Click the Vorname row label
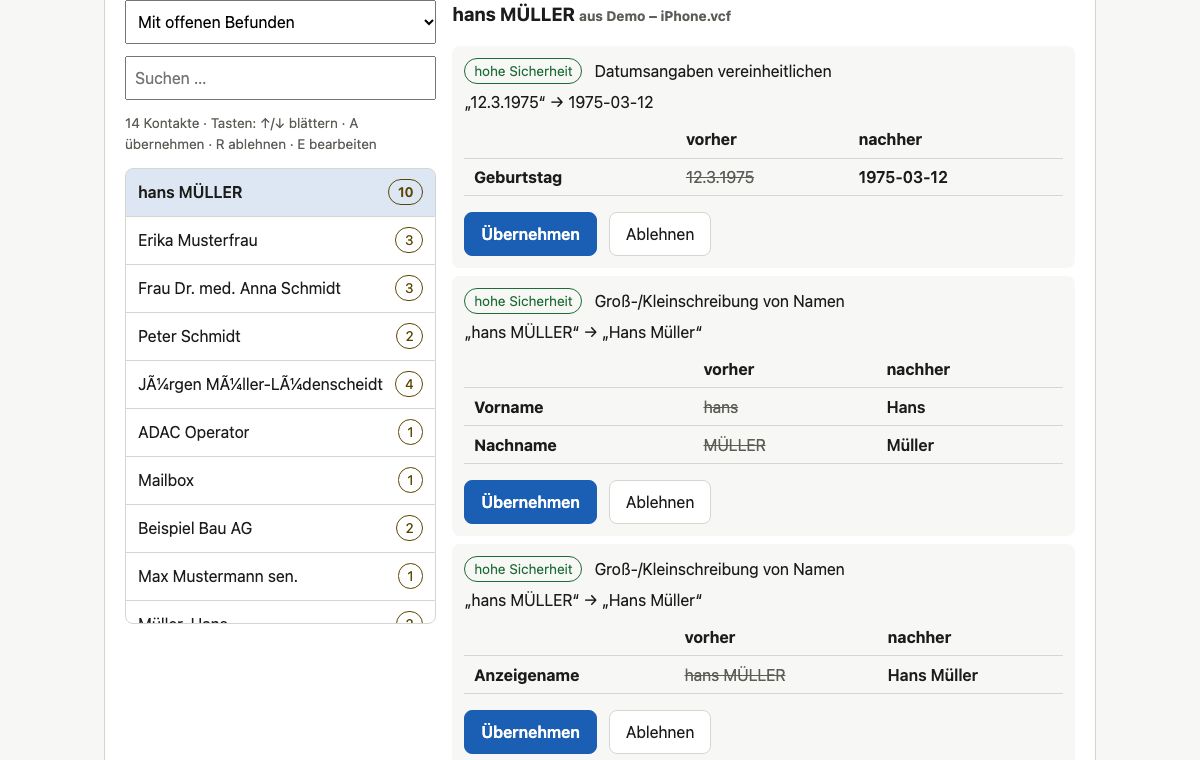 pyautogui.click(x=509, y=407)
